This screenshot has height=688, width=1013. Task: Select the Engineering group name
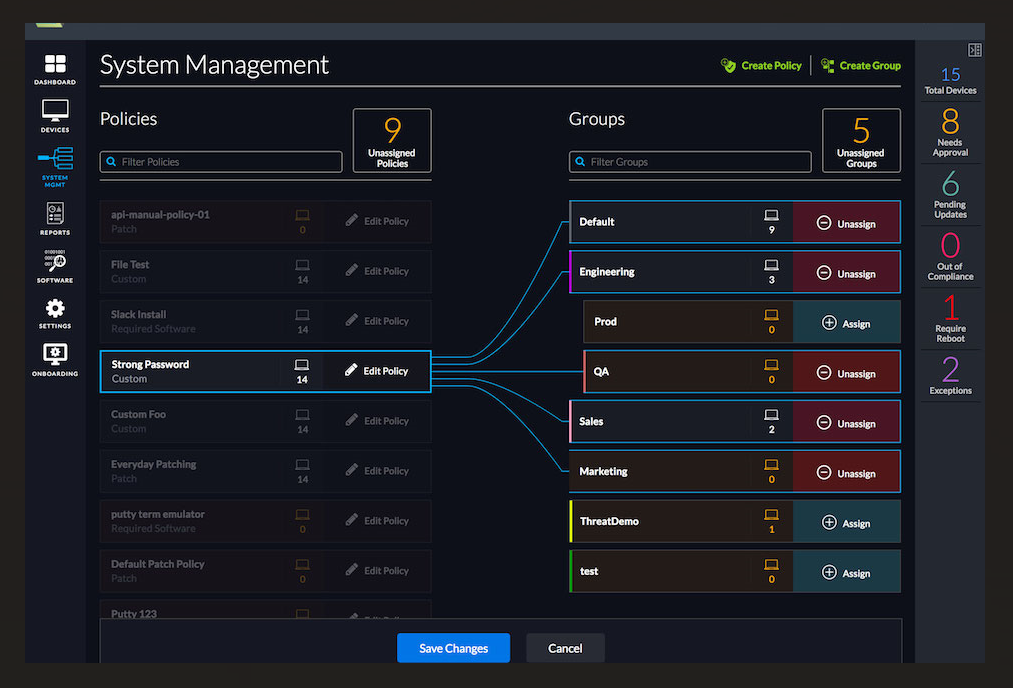click(x=607, y=272)
